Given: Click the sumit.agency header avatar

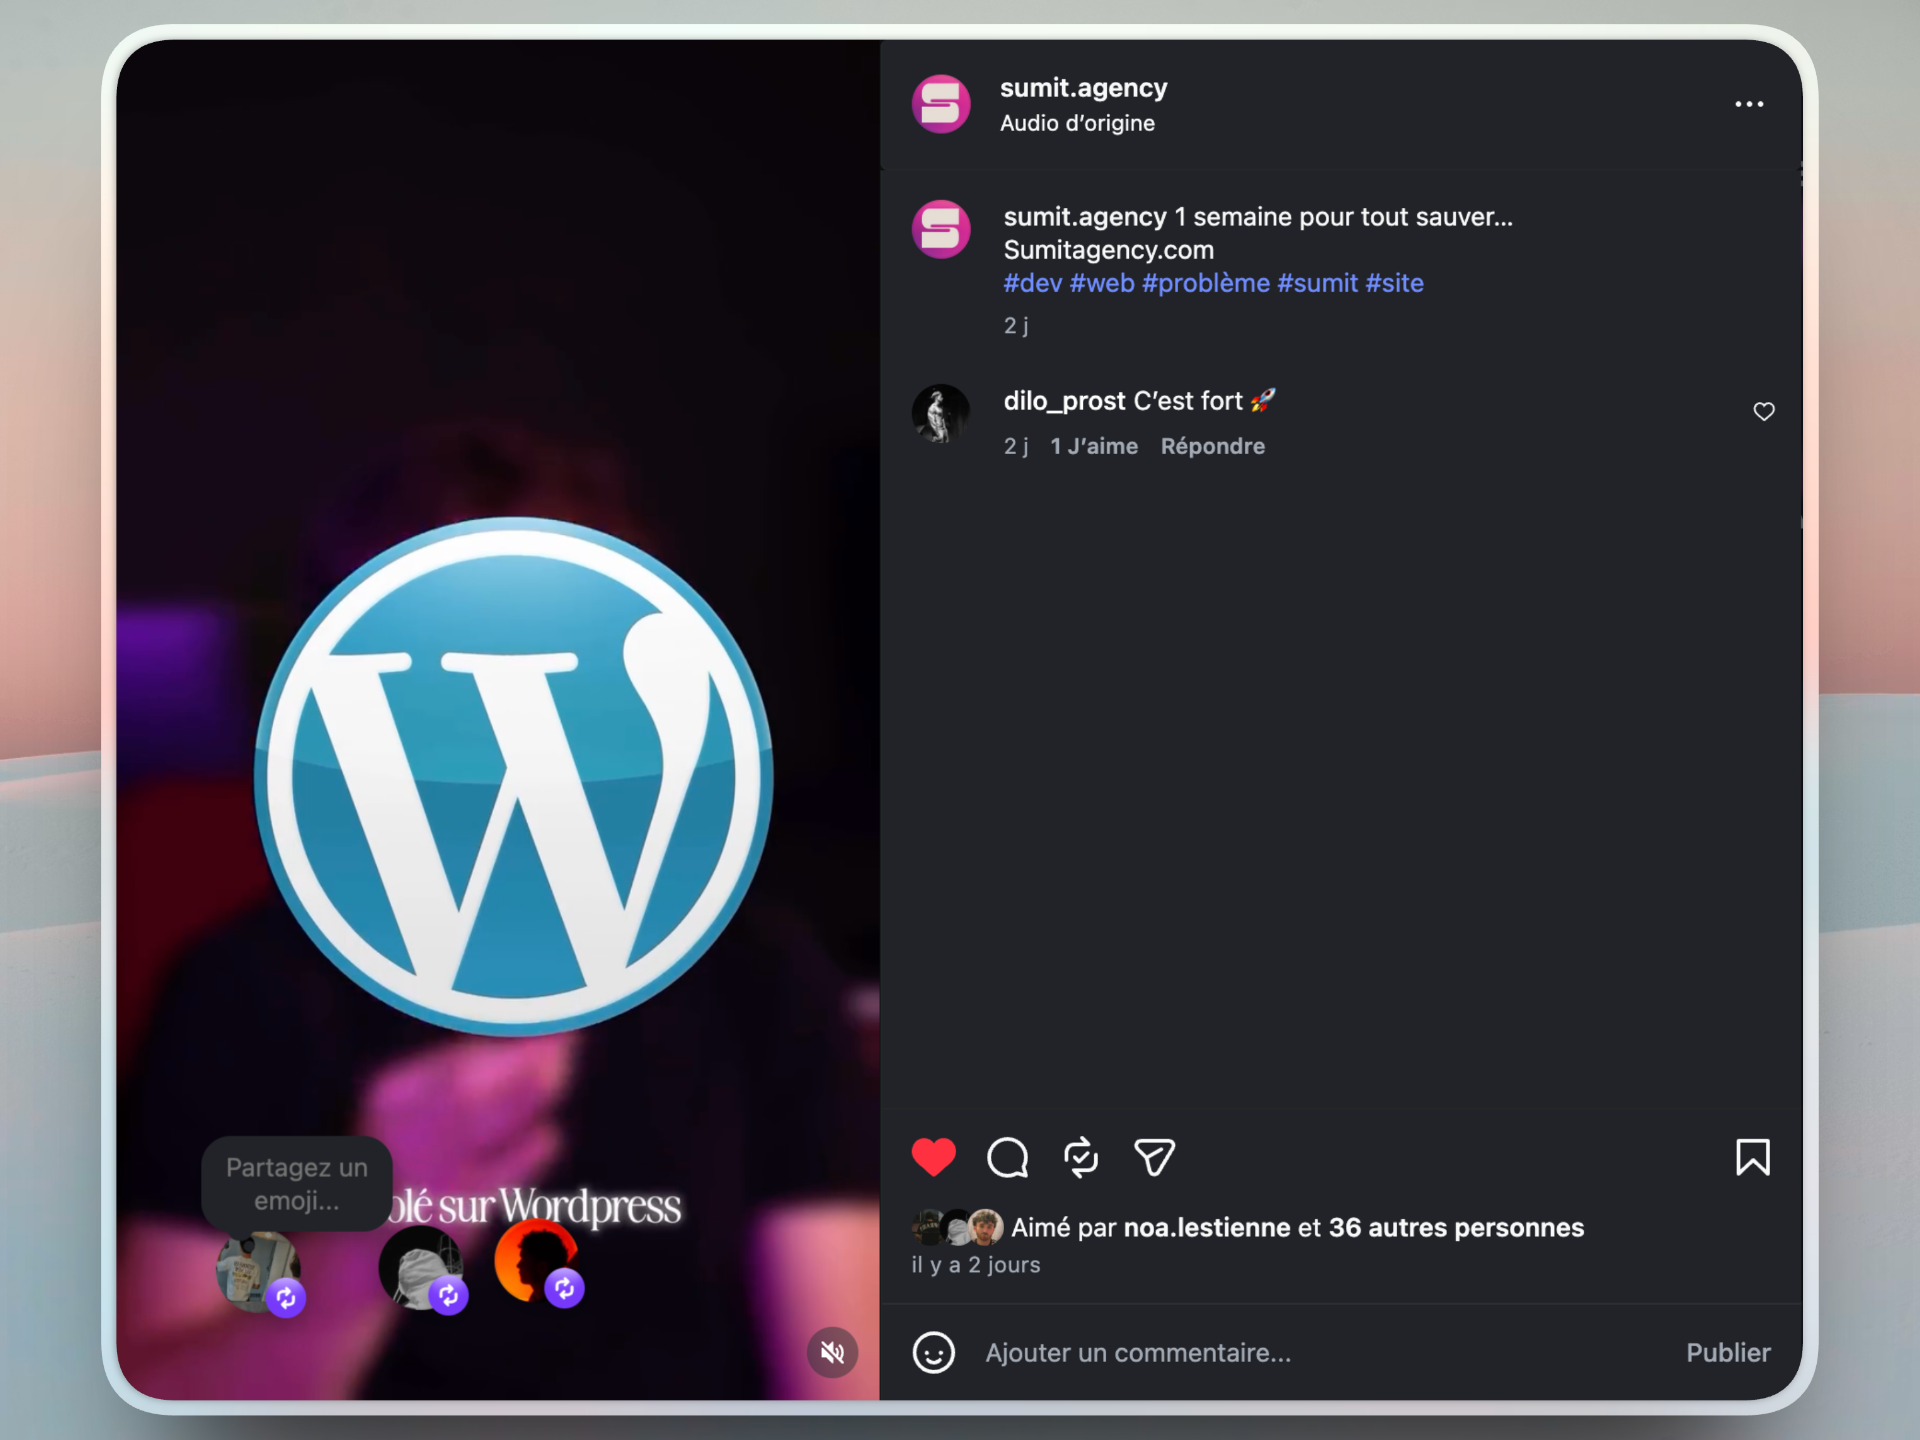Looking at the screenshot, I should [x=941, y=104].
